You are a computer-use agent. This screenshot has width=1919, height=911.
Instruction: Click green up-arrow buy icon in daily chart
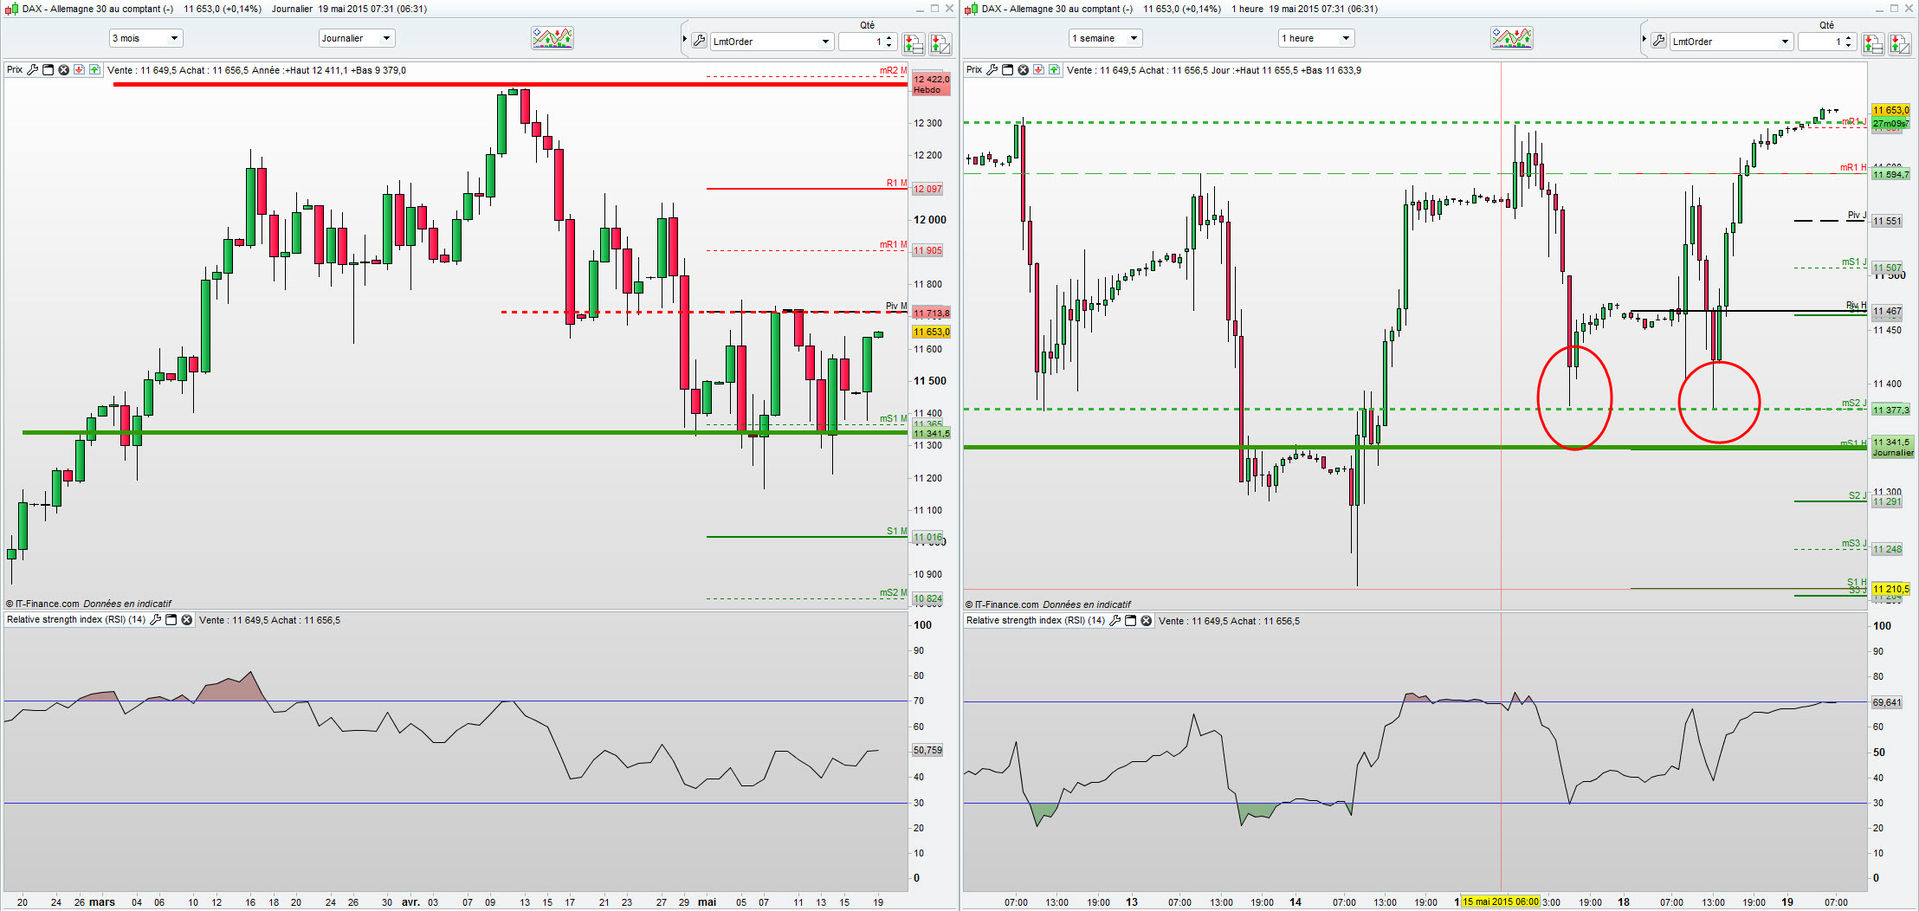coord(95,70)
